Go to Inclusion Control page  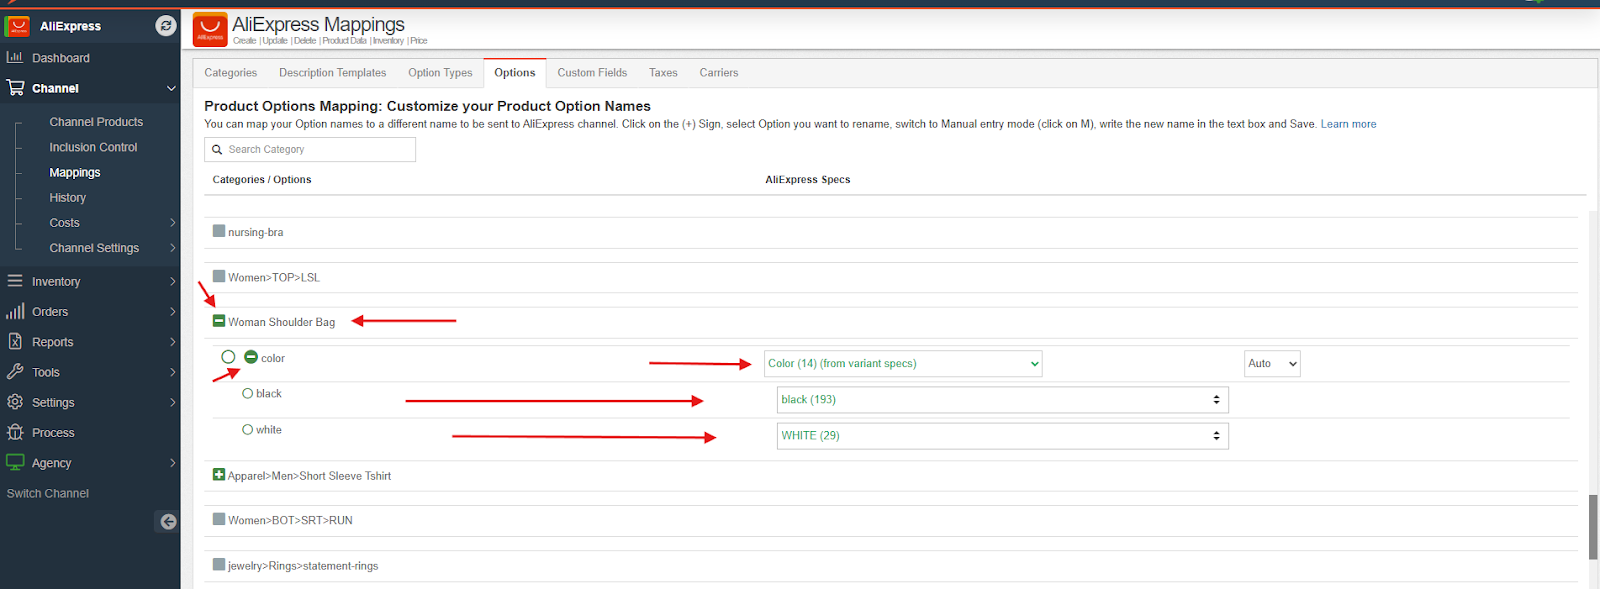coord(93,147)
